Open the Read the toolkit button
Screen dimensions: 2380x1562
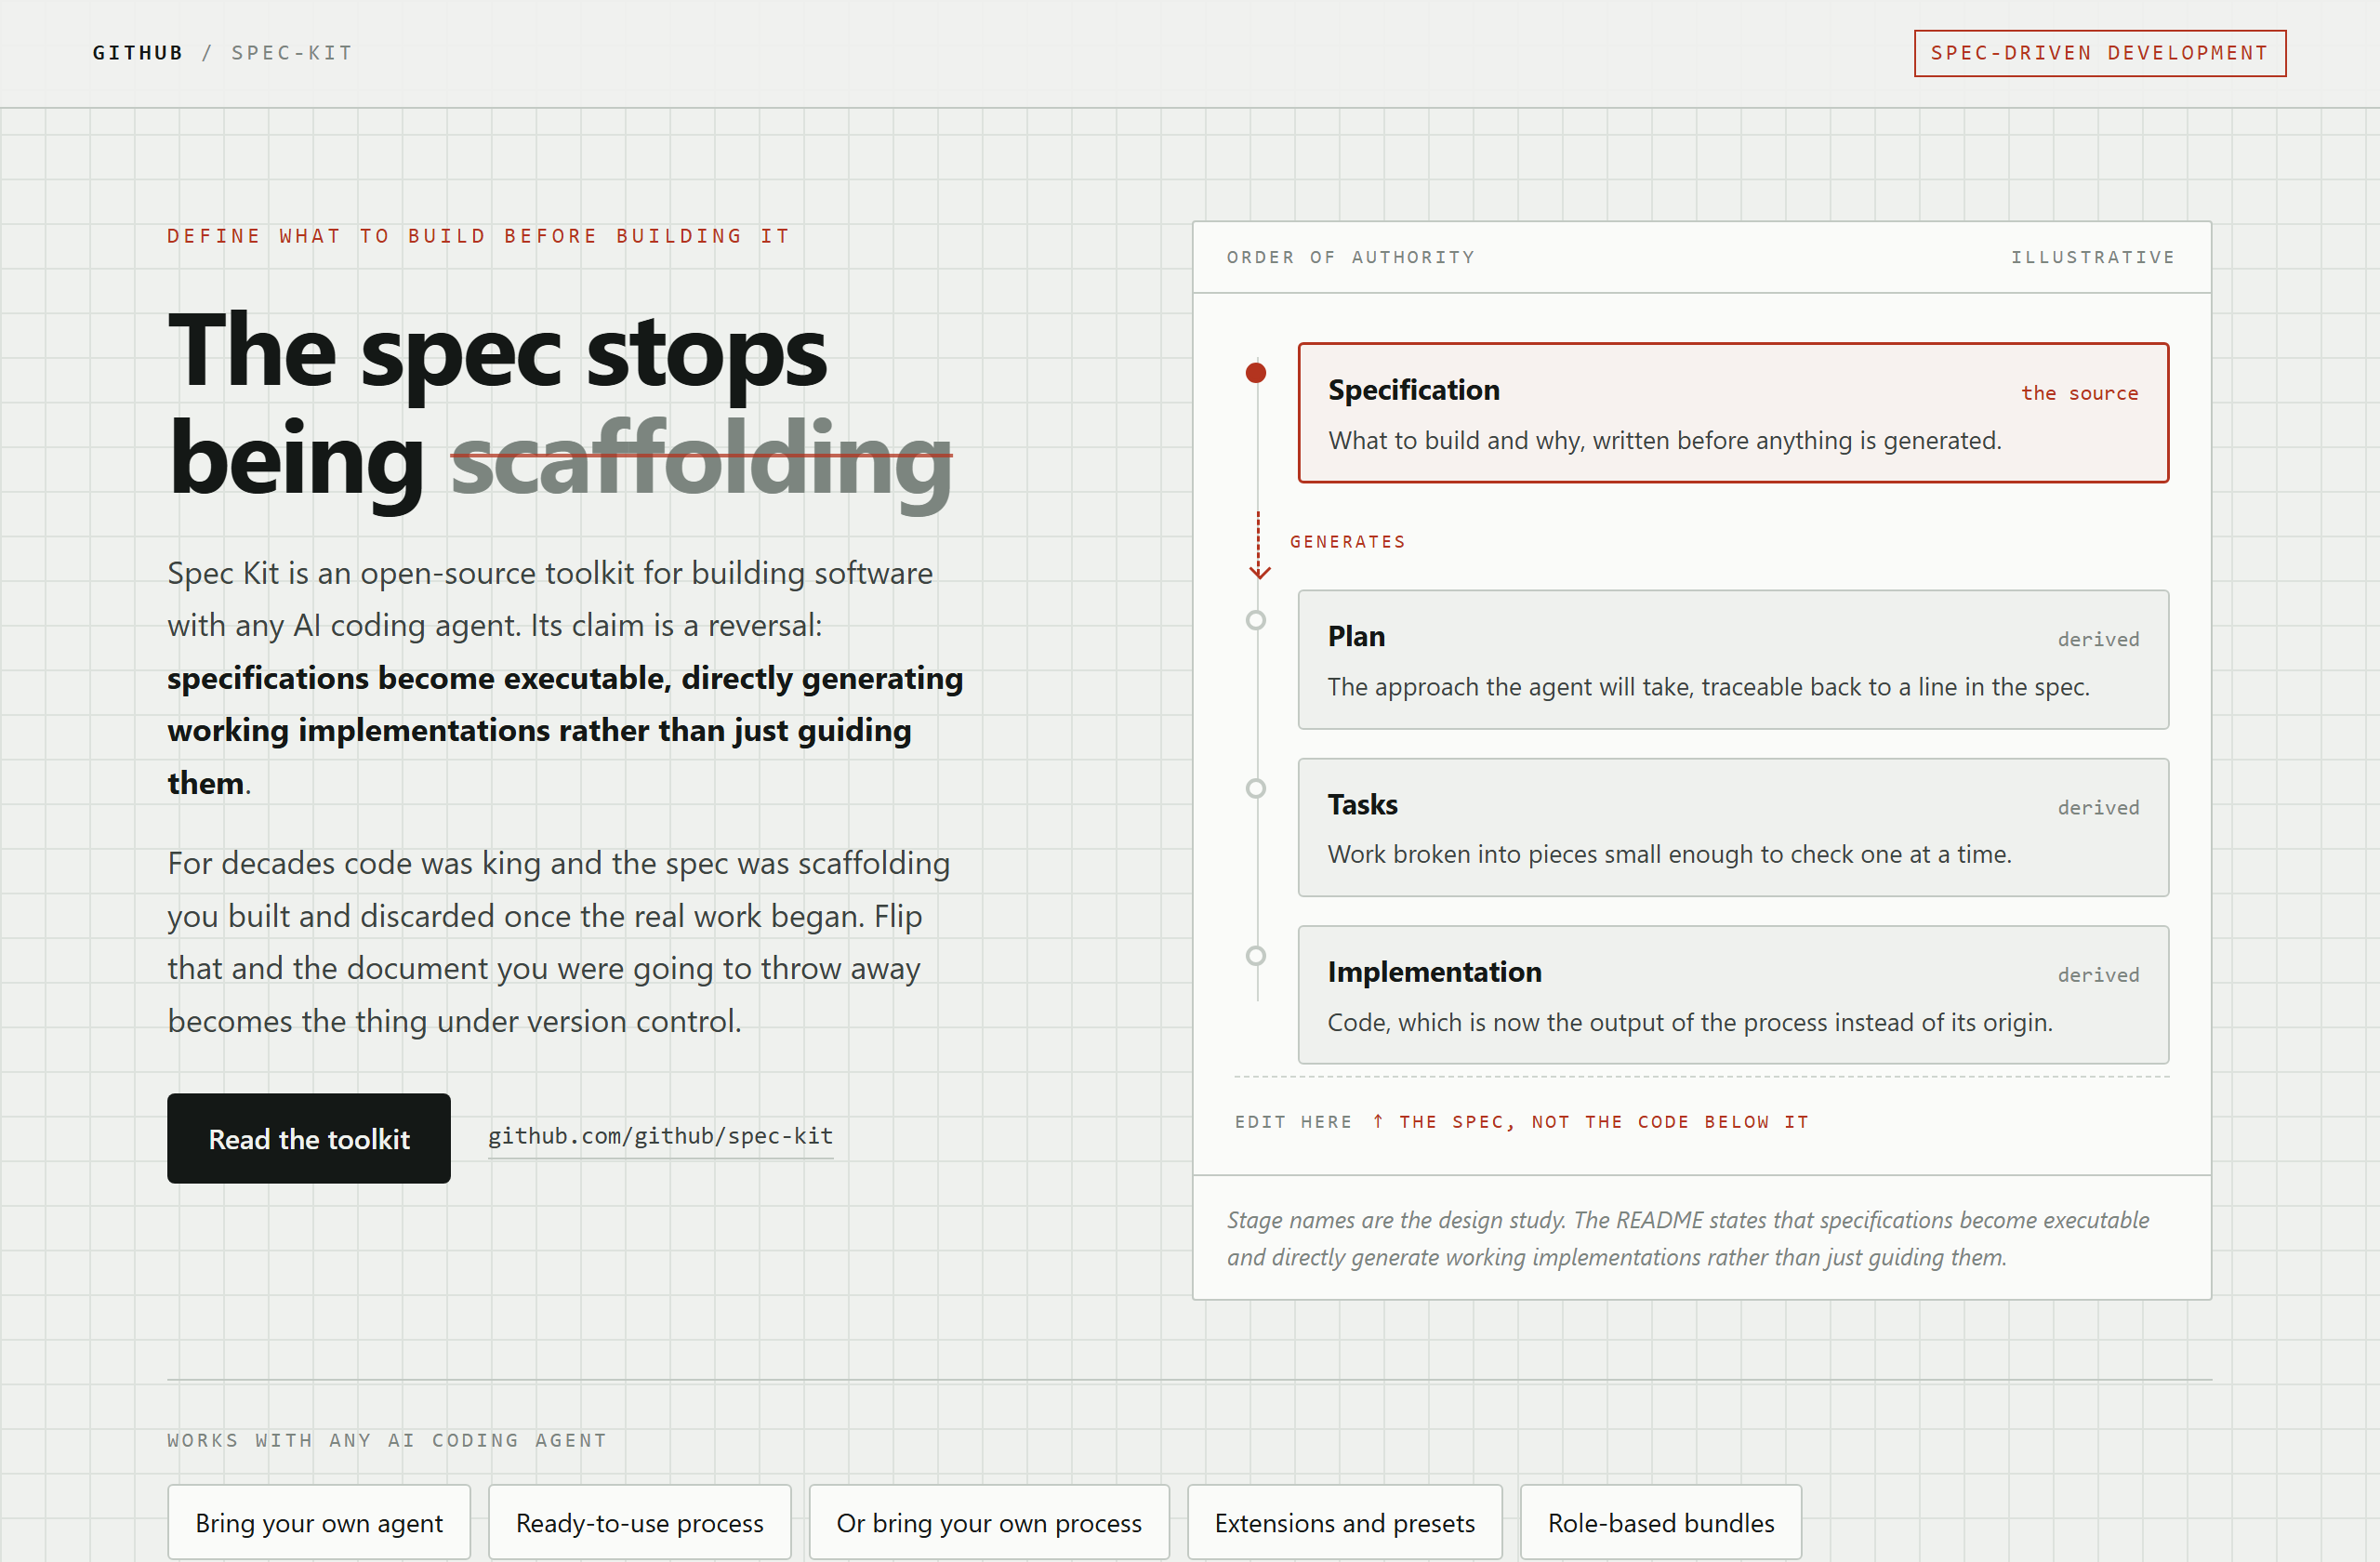tap(309, 1138)
